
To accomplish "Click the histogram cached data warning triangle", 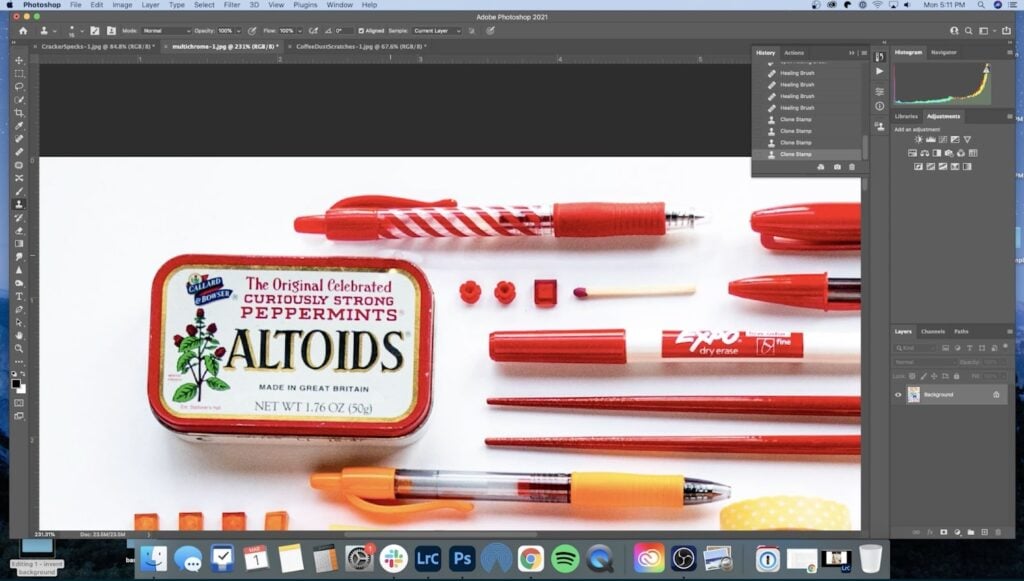I will coord(987,68).
